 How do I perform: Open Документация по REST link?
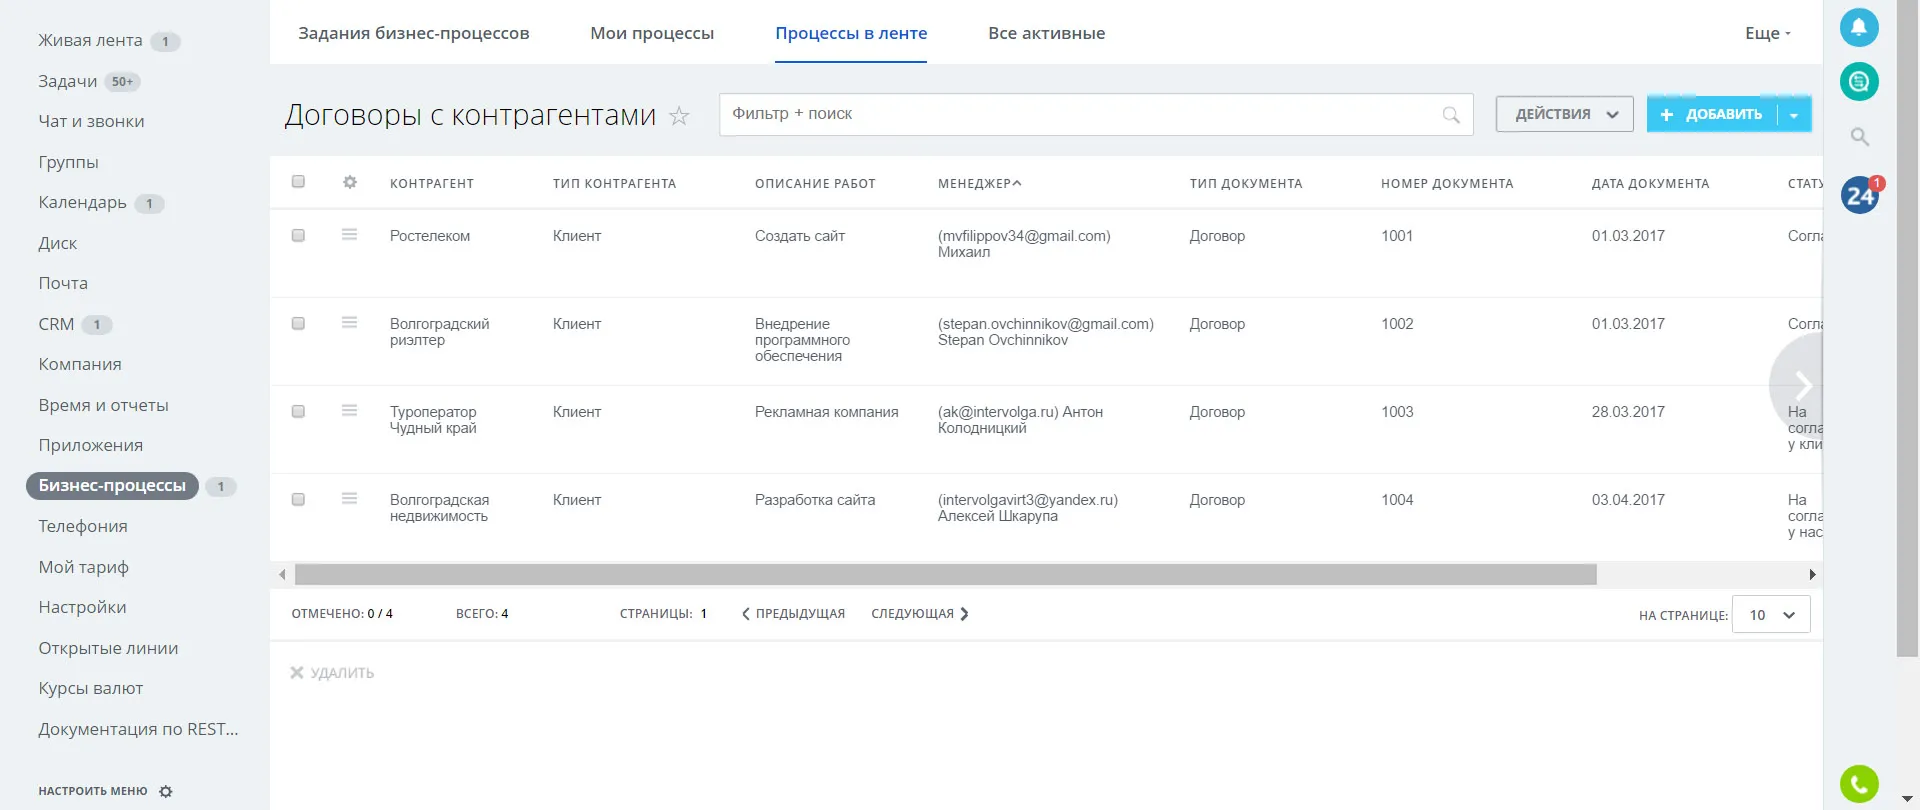click(138, 729)
